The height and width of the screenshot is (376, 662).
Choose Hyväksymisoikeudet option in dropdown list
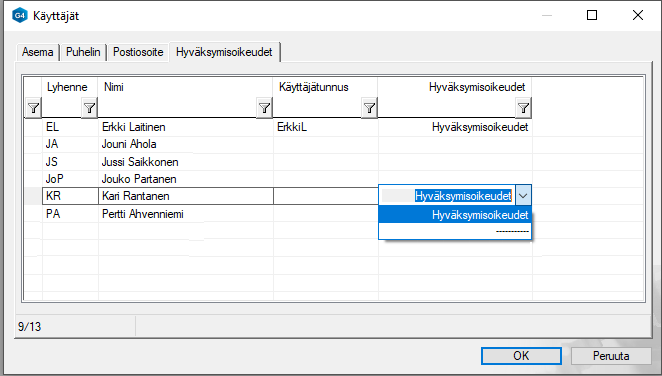click(x=455, y=215)
